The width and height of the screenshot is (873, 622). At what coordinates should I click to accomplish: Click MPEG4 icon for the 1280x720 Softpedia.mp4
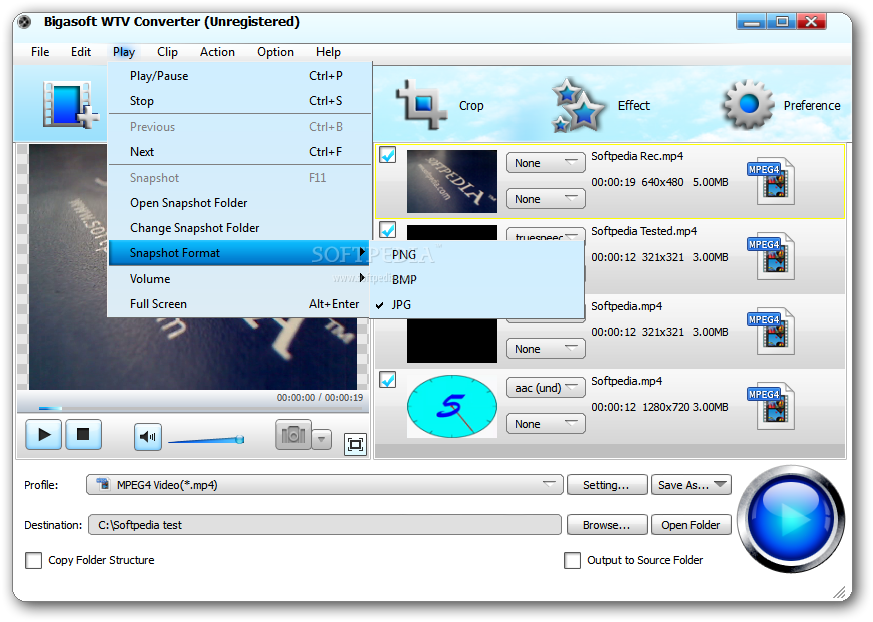click(772, 406)
